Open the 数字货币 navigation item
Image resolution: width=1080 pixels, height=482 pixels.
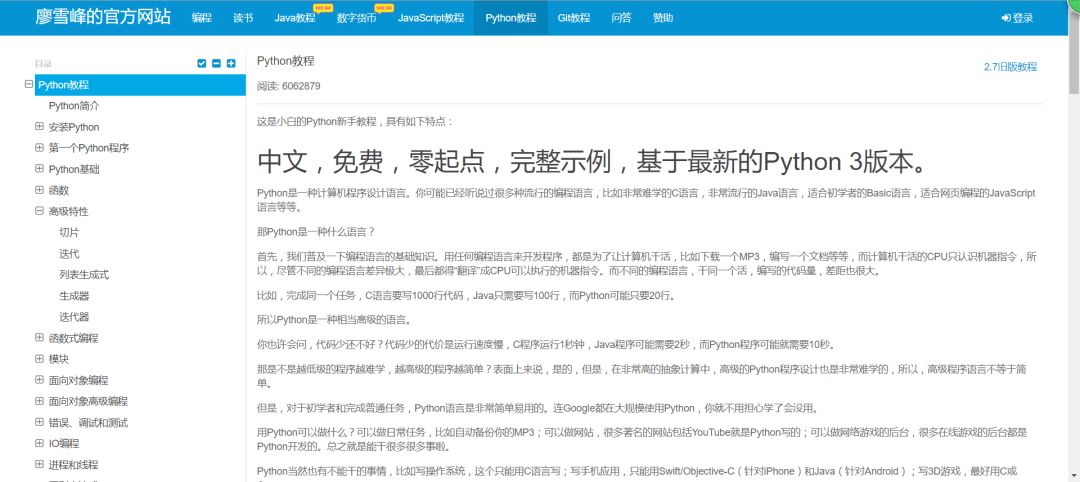tap(357, 18)
